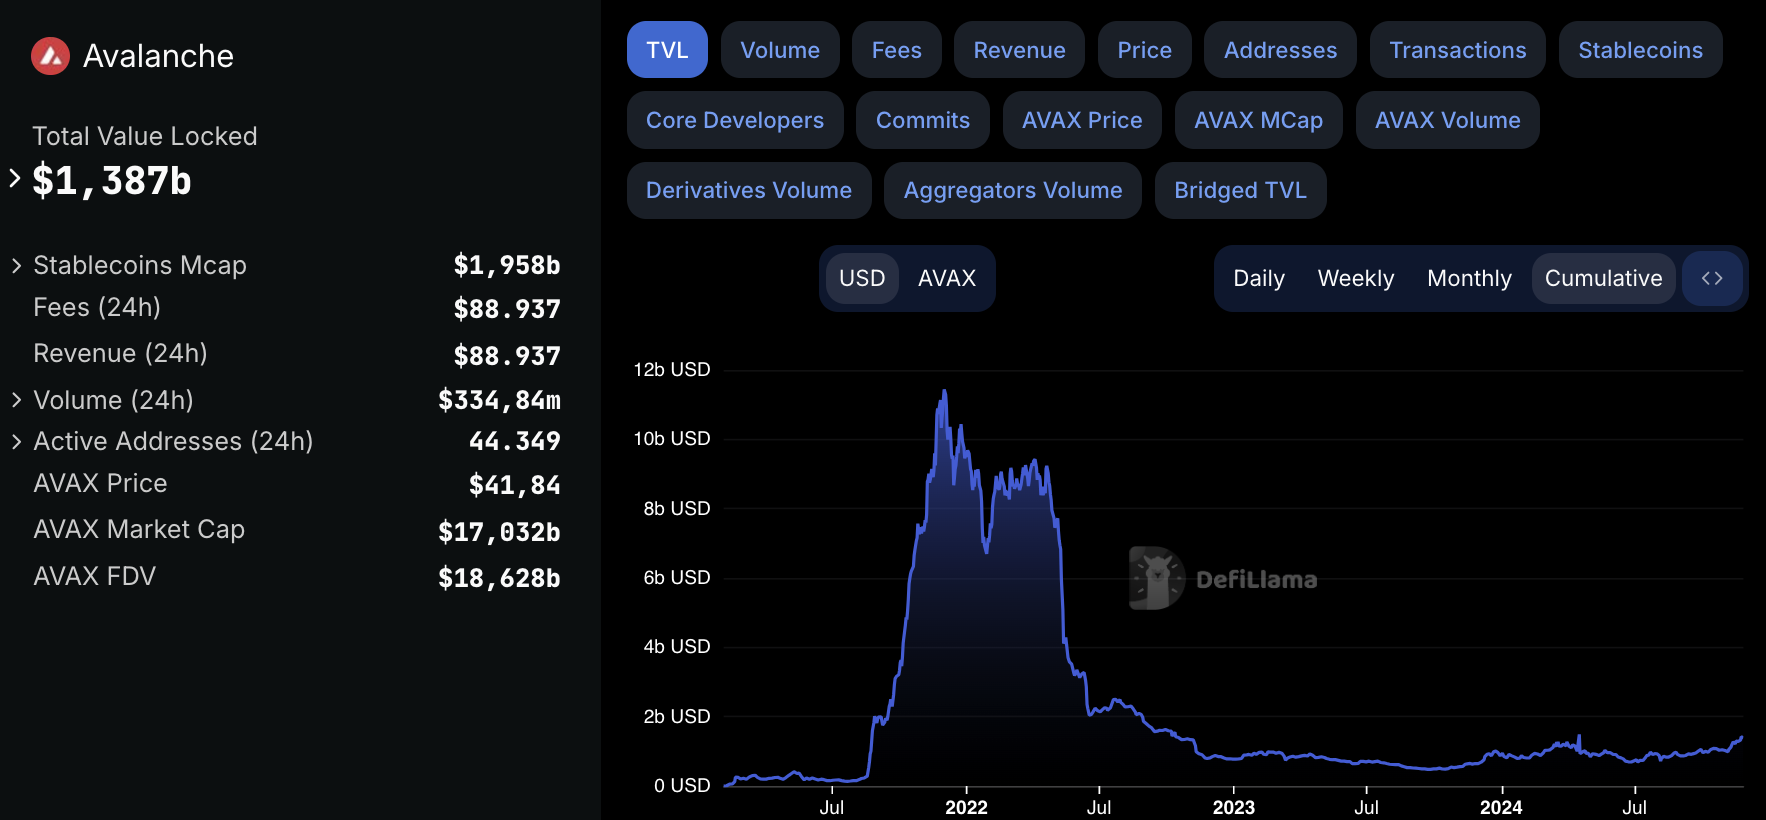Image resolution: width=1766 pixels, height=820 pixels.
Task: Select the Weekly interval
Action: [1356, 278]
